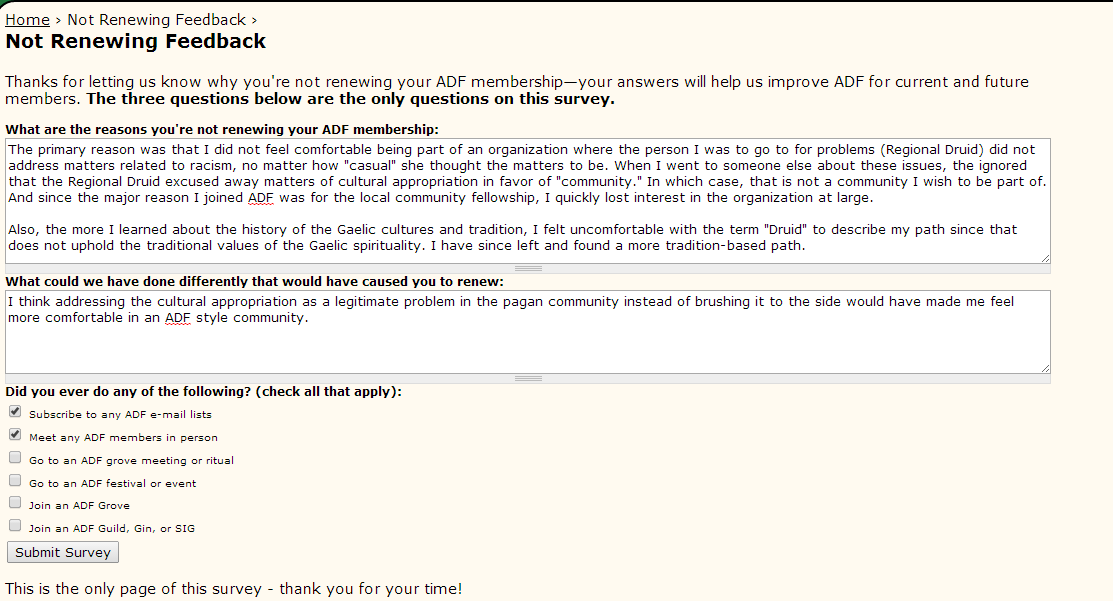The height and width of the screenshot is (601, 1113).
Task: Open the Home breadcrumb link
Action: [x=27, y=20]
